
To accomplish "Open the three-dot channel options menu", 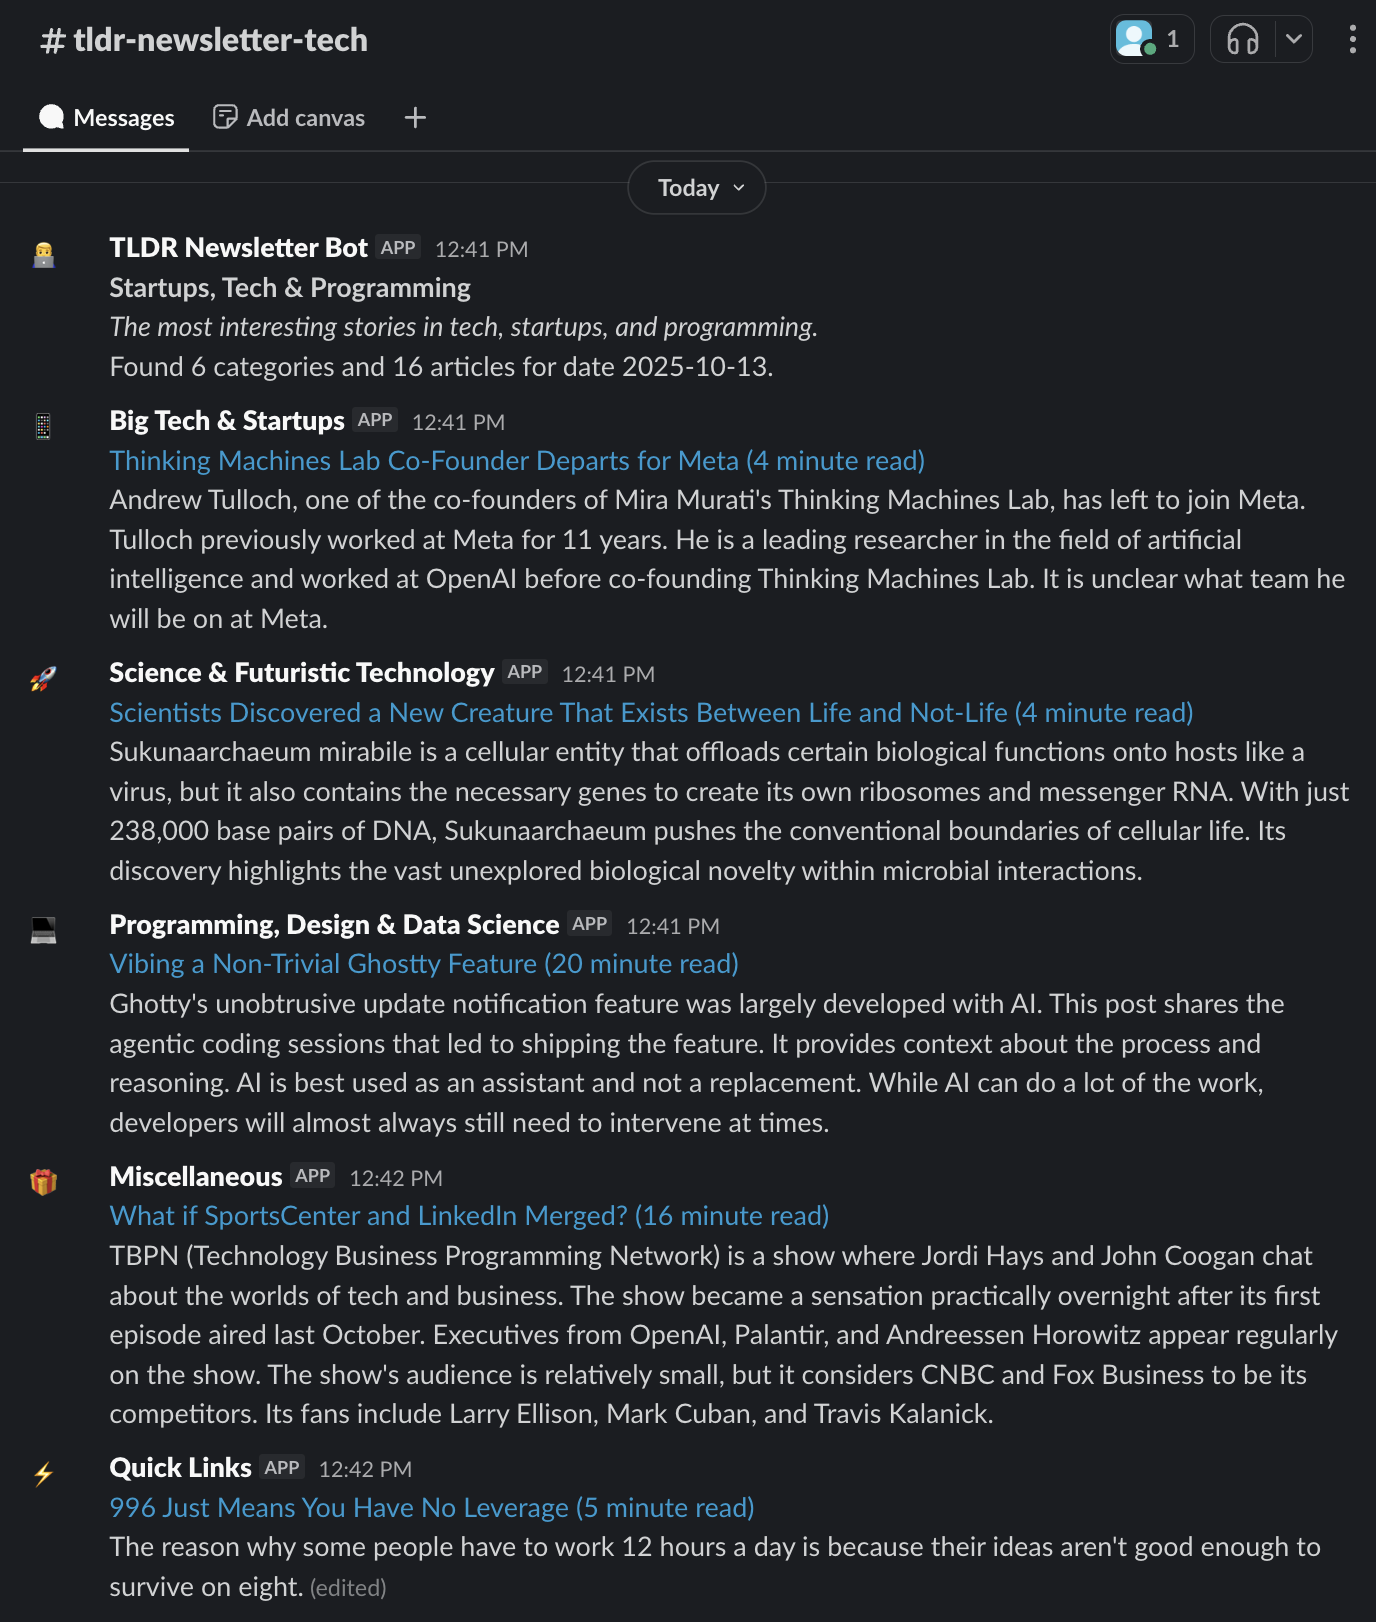I will [x=1352, y=40].
